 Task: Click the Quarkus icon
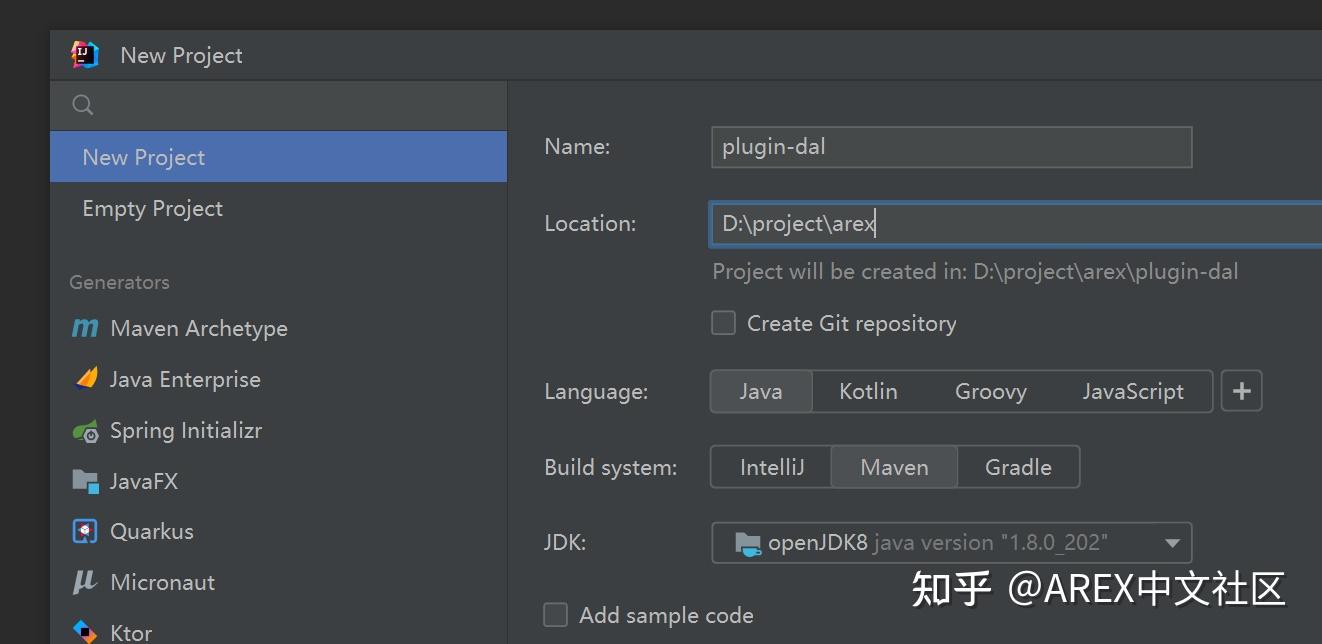tap(86, 531)
